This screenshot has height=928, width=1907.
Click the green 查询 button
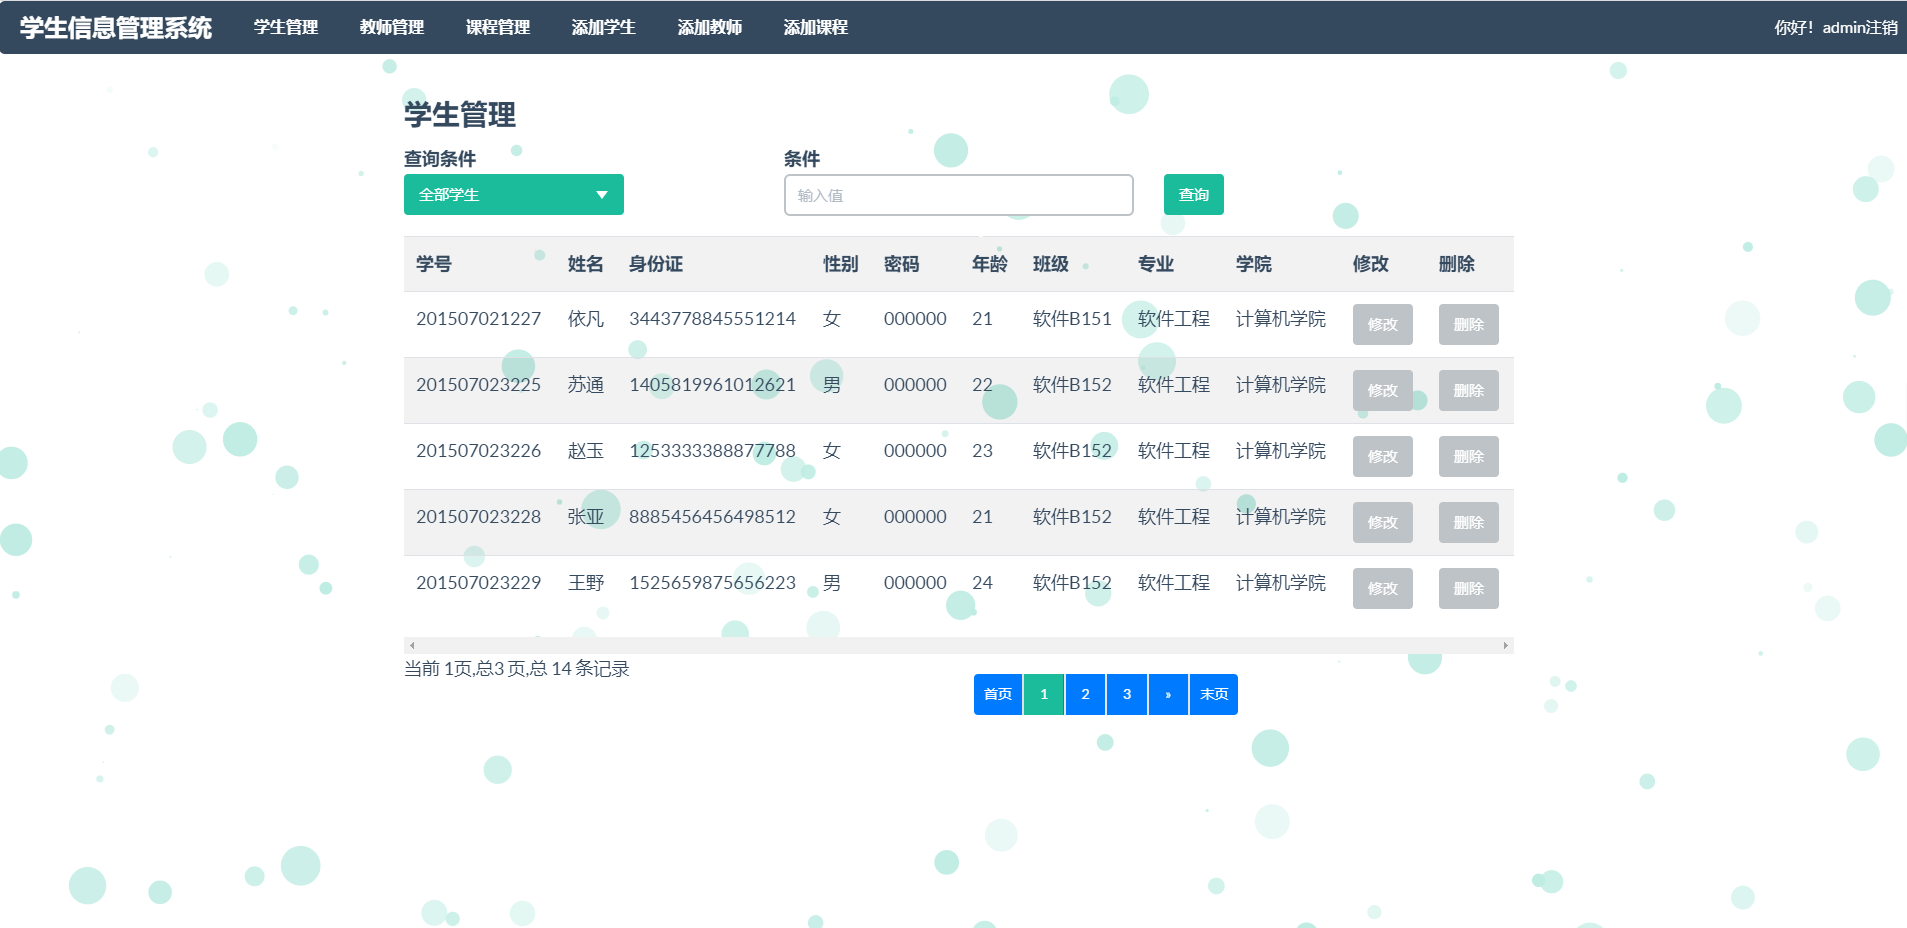1194,194
